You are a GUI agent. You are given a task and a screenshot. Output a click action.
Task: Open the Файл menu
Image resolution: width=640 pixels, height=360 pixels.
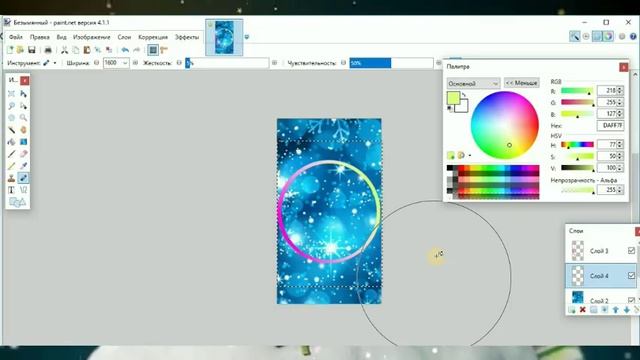coord(16,37)
